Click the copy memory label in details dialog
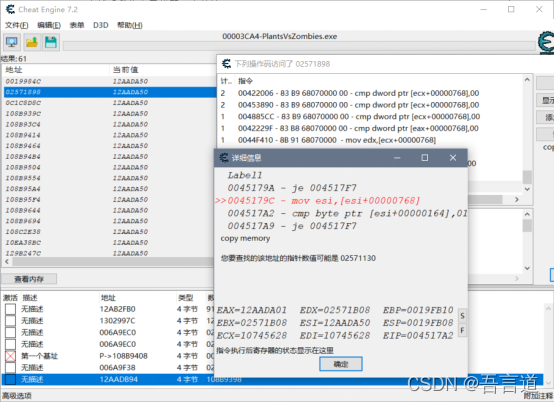 [x=245, y=238]
